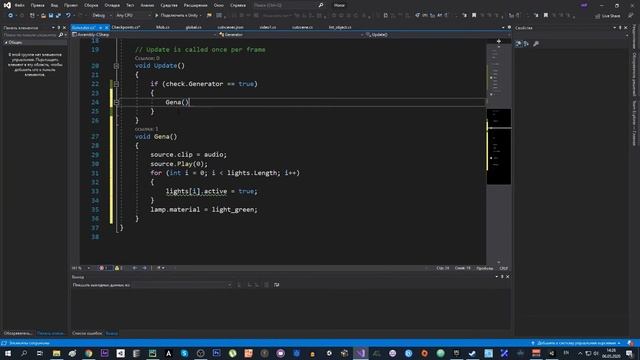Open the Сборка menu
The height and width of the screenshot is (360, 640).
91,5
